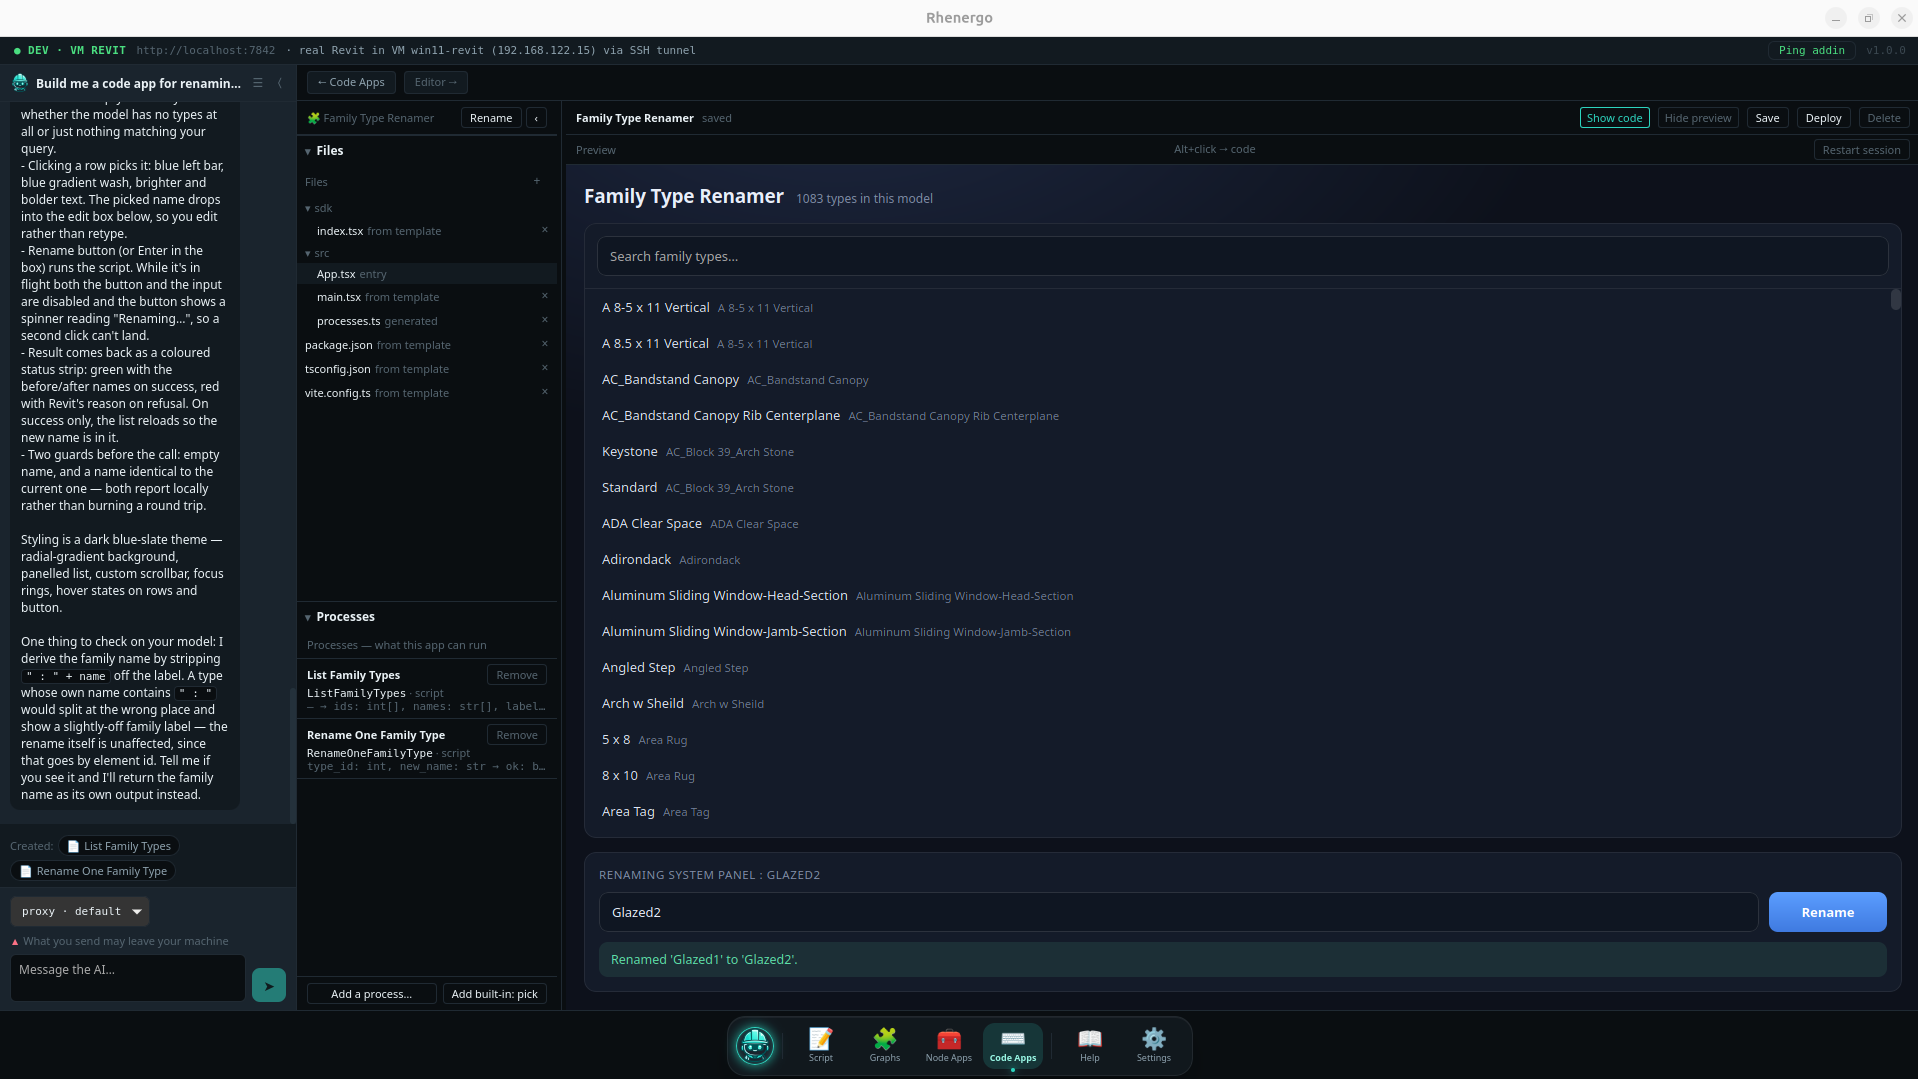Click the Rename button in file sidebar header

point(491,118)
